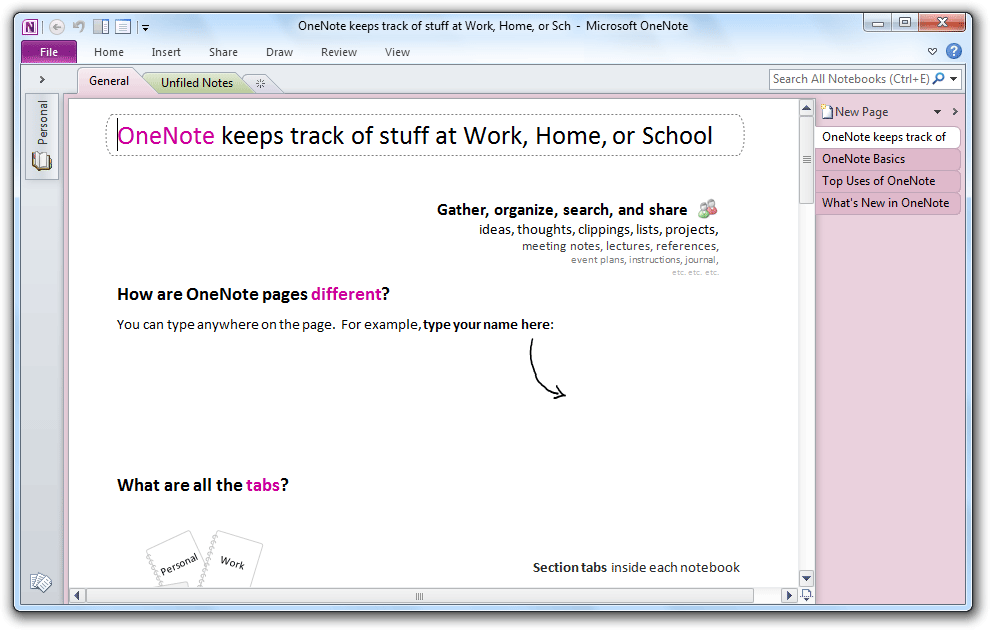Click 'meeting notes, lectures, references,' line
This screenshot has height=631, width=991.
point(620,246)
